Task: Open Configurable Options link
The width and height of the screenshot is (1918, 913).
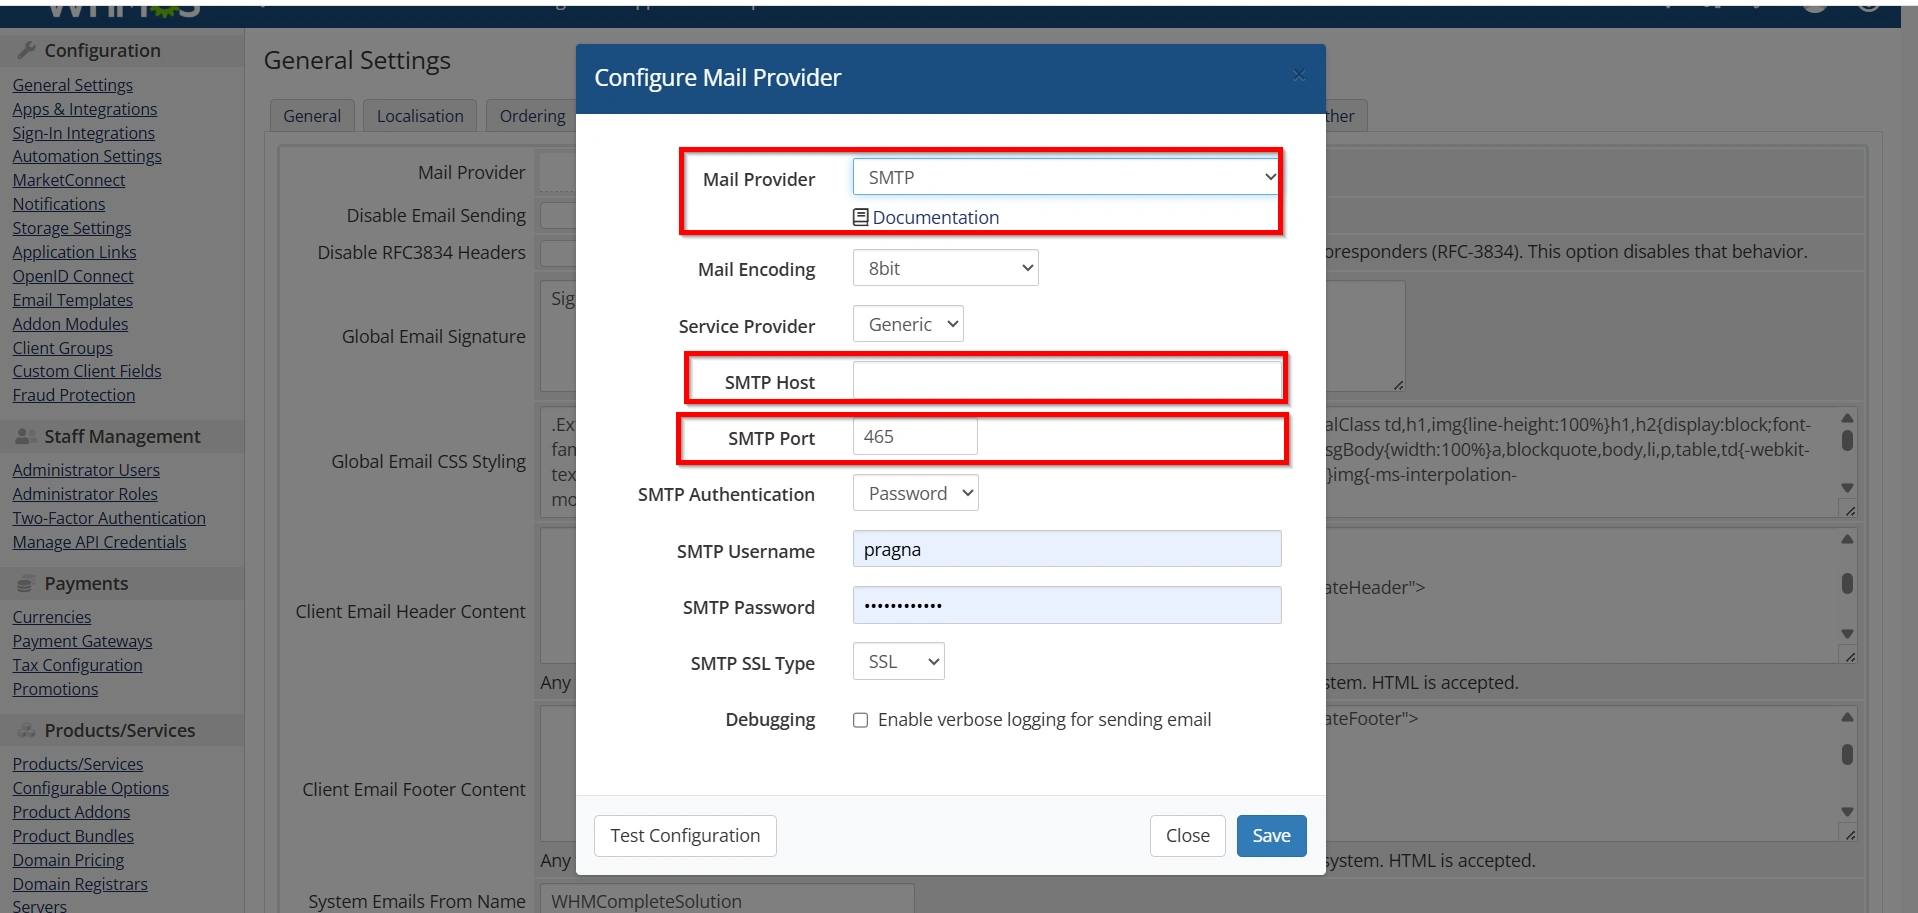Action: [90, 788]
